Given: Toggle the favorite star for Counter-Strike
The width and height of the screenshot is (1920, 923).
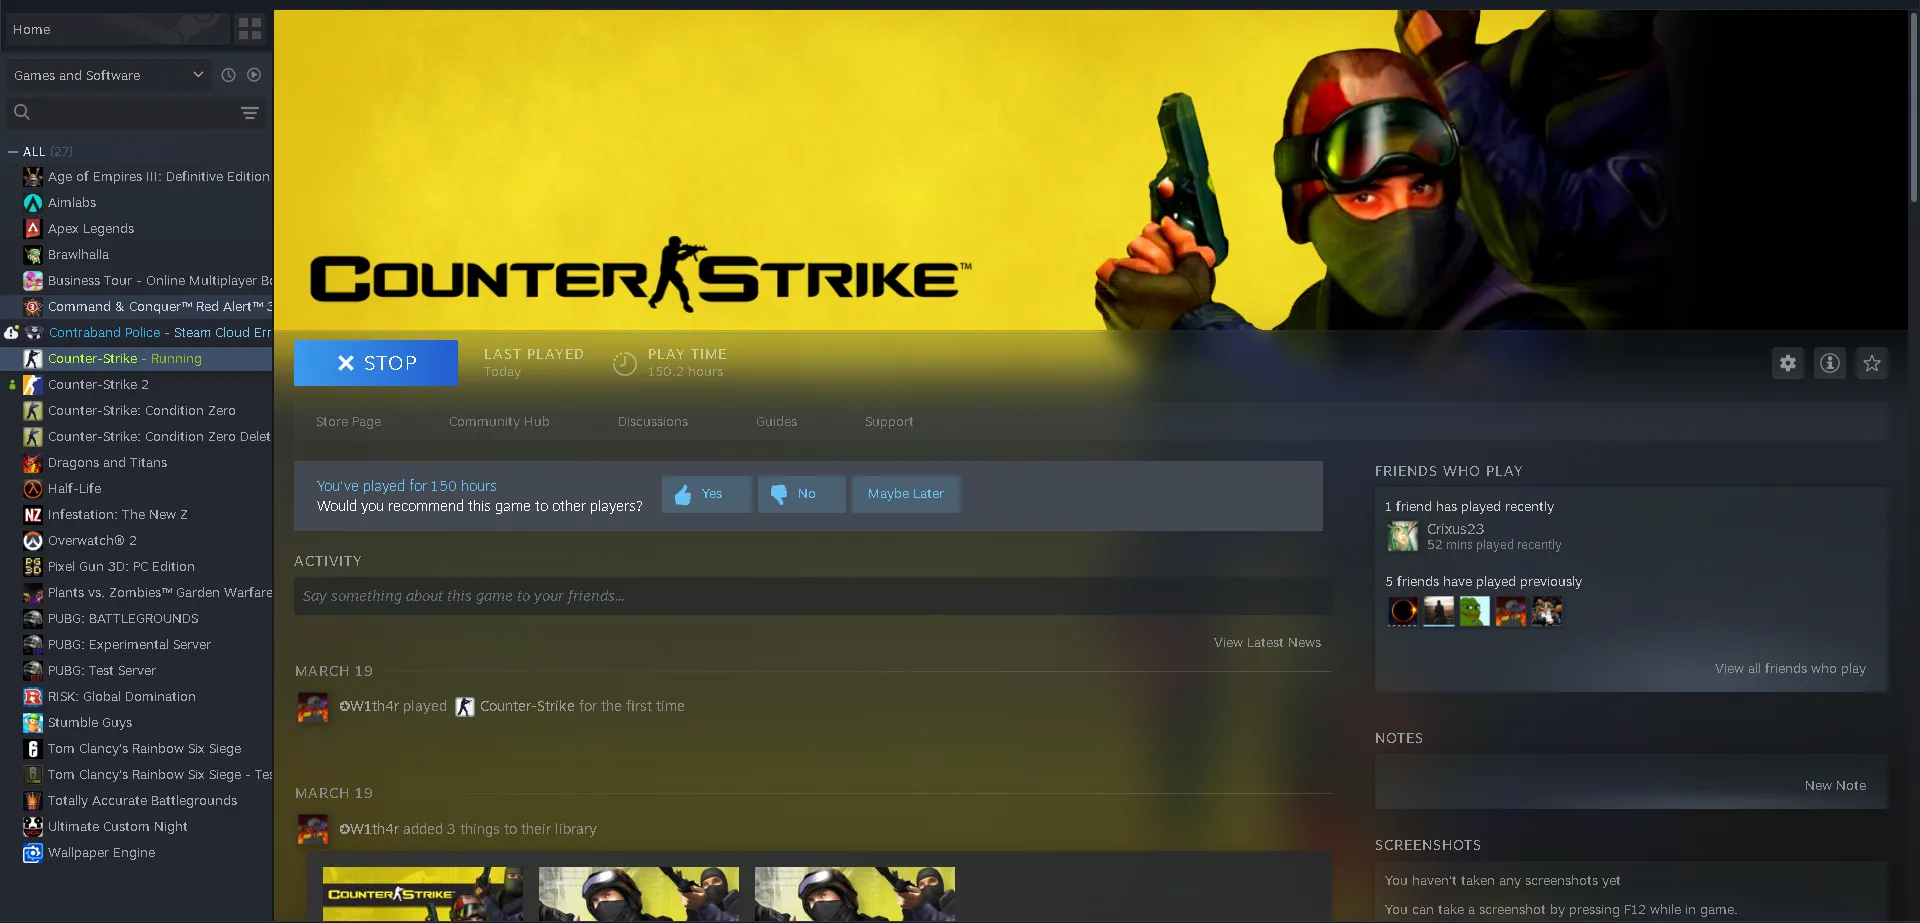Looking at the screenshot, I should pyautogui.click(x=1871, y=363).
